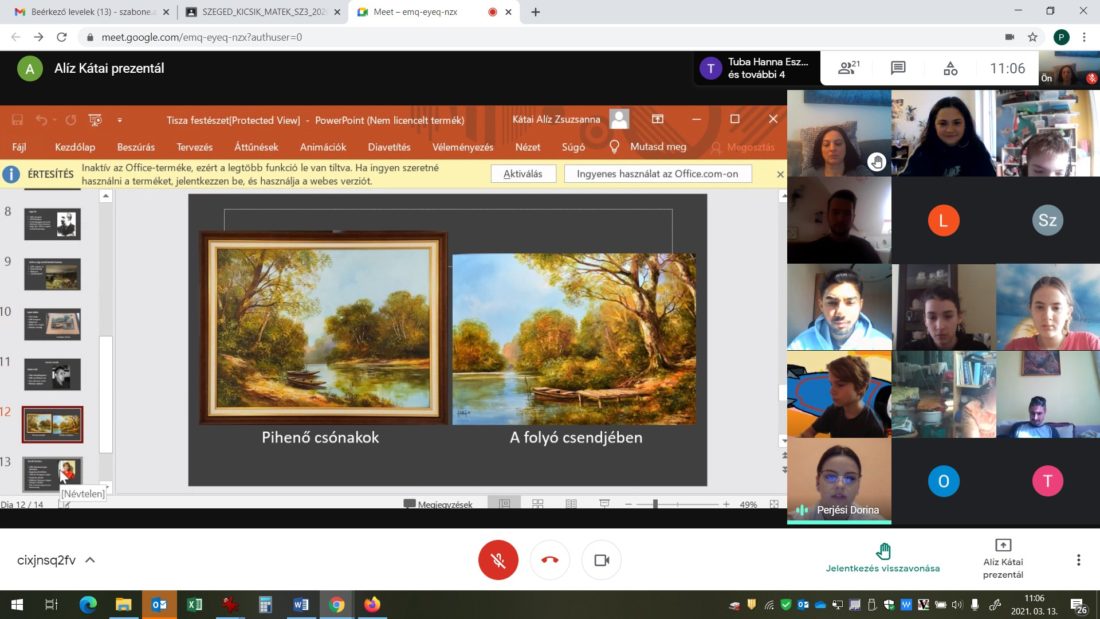Open Alíz Kátai prezentál presentation options
Screen dimensions: 1100x619
tap(1003, 559)
